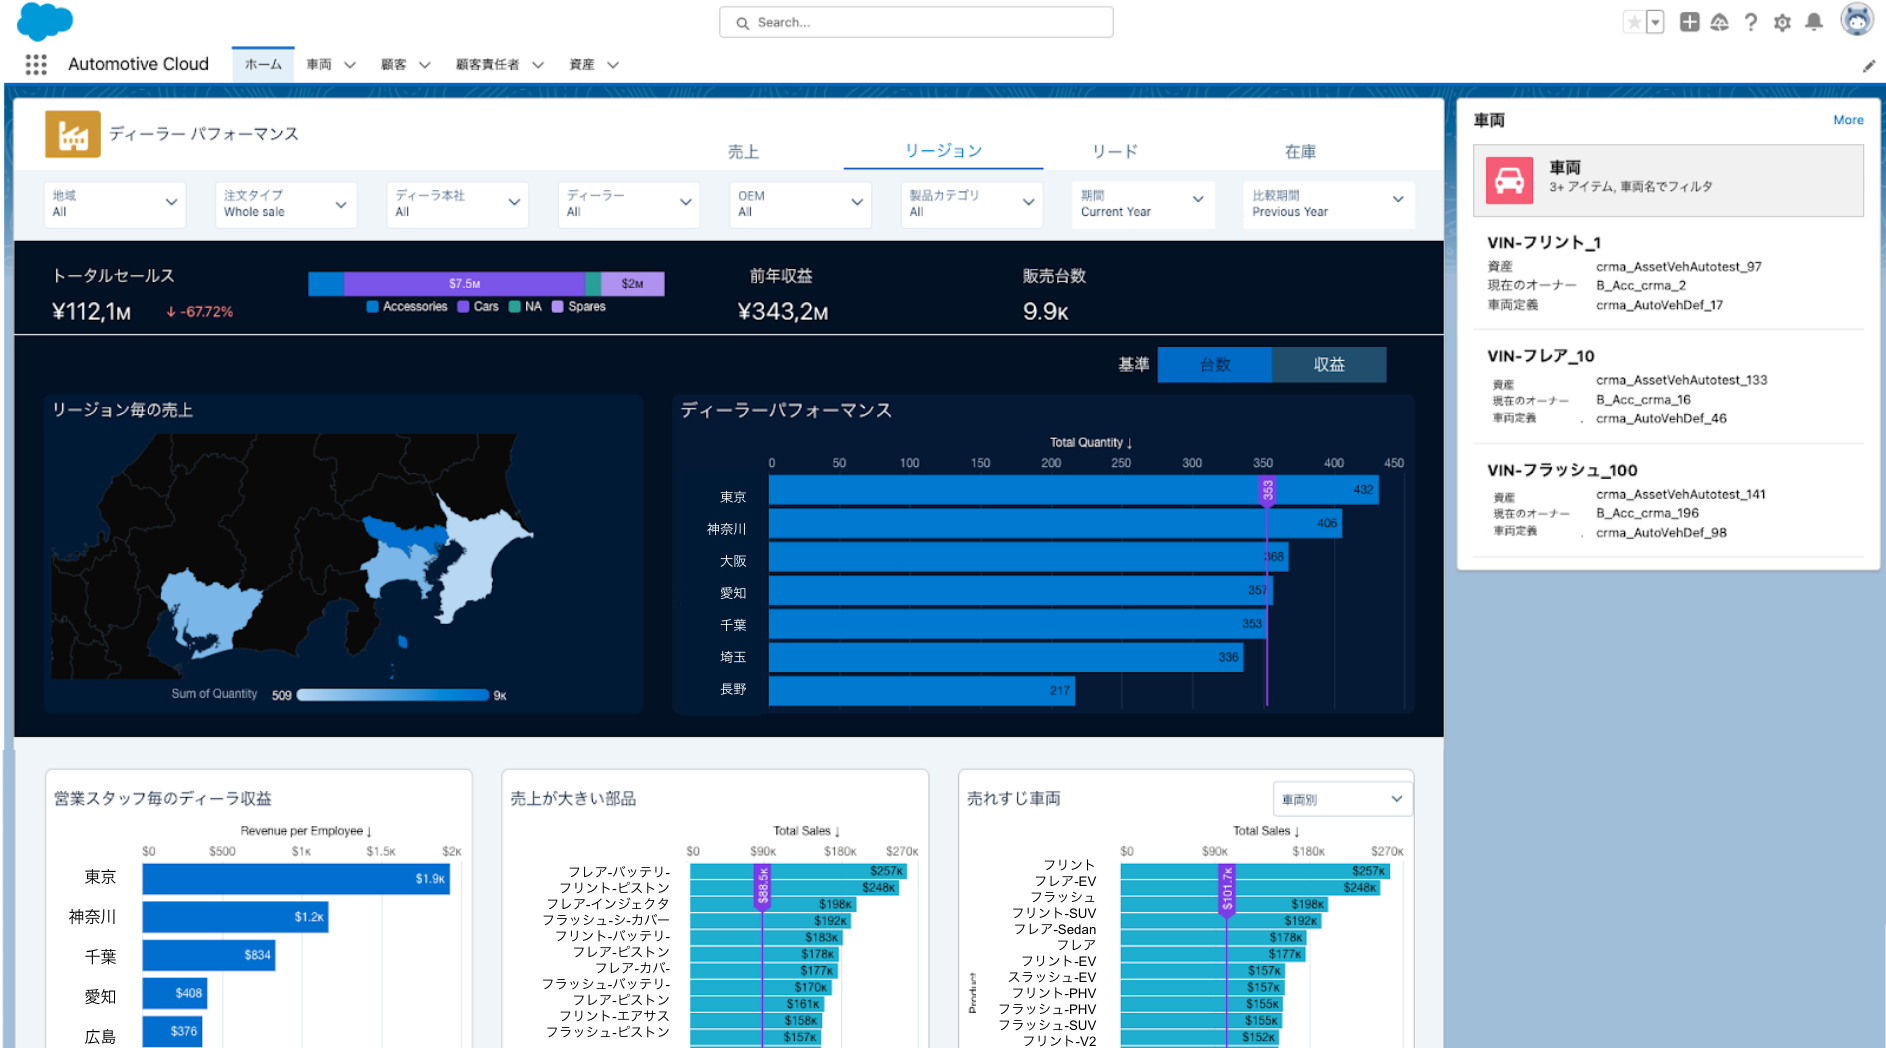This screenshot has height=1048, width=1886.
Task: Open the OEM filter dropdown
Action: tap(801, 204)
